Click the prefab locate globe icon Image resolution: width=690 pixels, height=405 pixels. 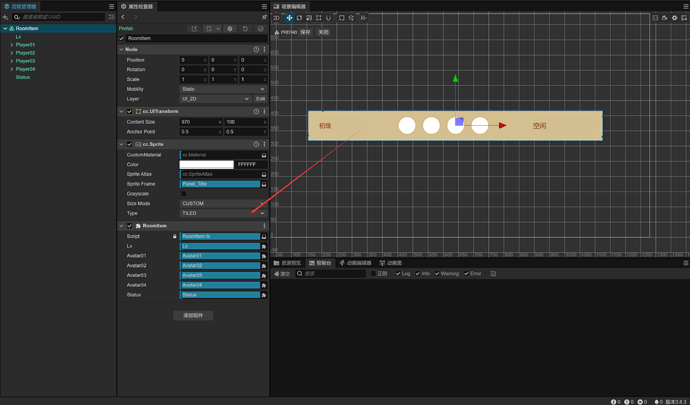[x=230, y=28]
